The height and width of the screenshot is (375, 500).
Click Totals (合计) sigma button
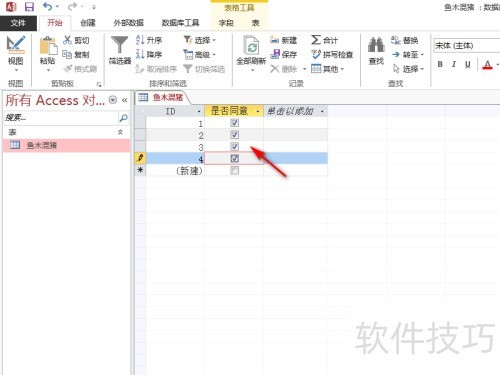pyautogui.click(x=324, y=40)
